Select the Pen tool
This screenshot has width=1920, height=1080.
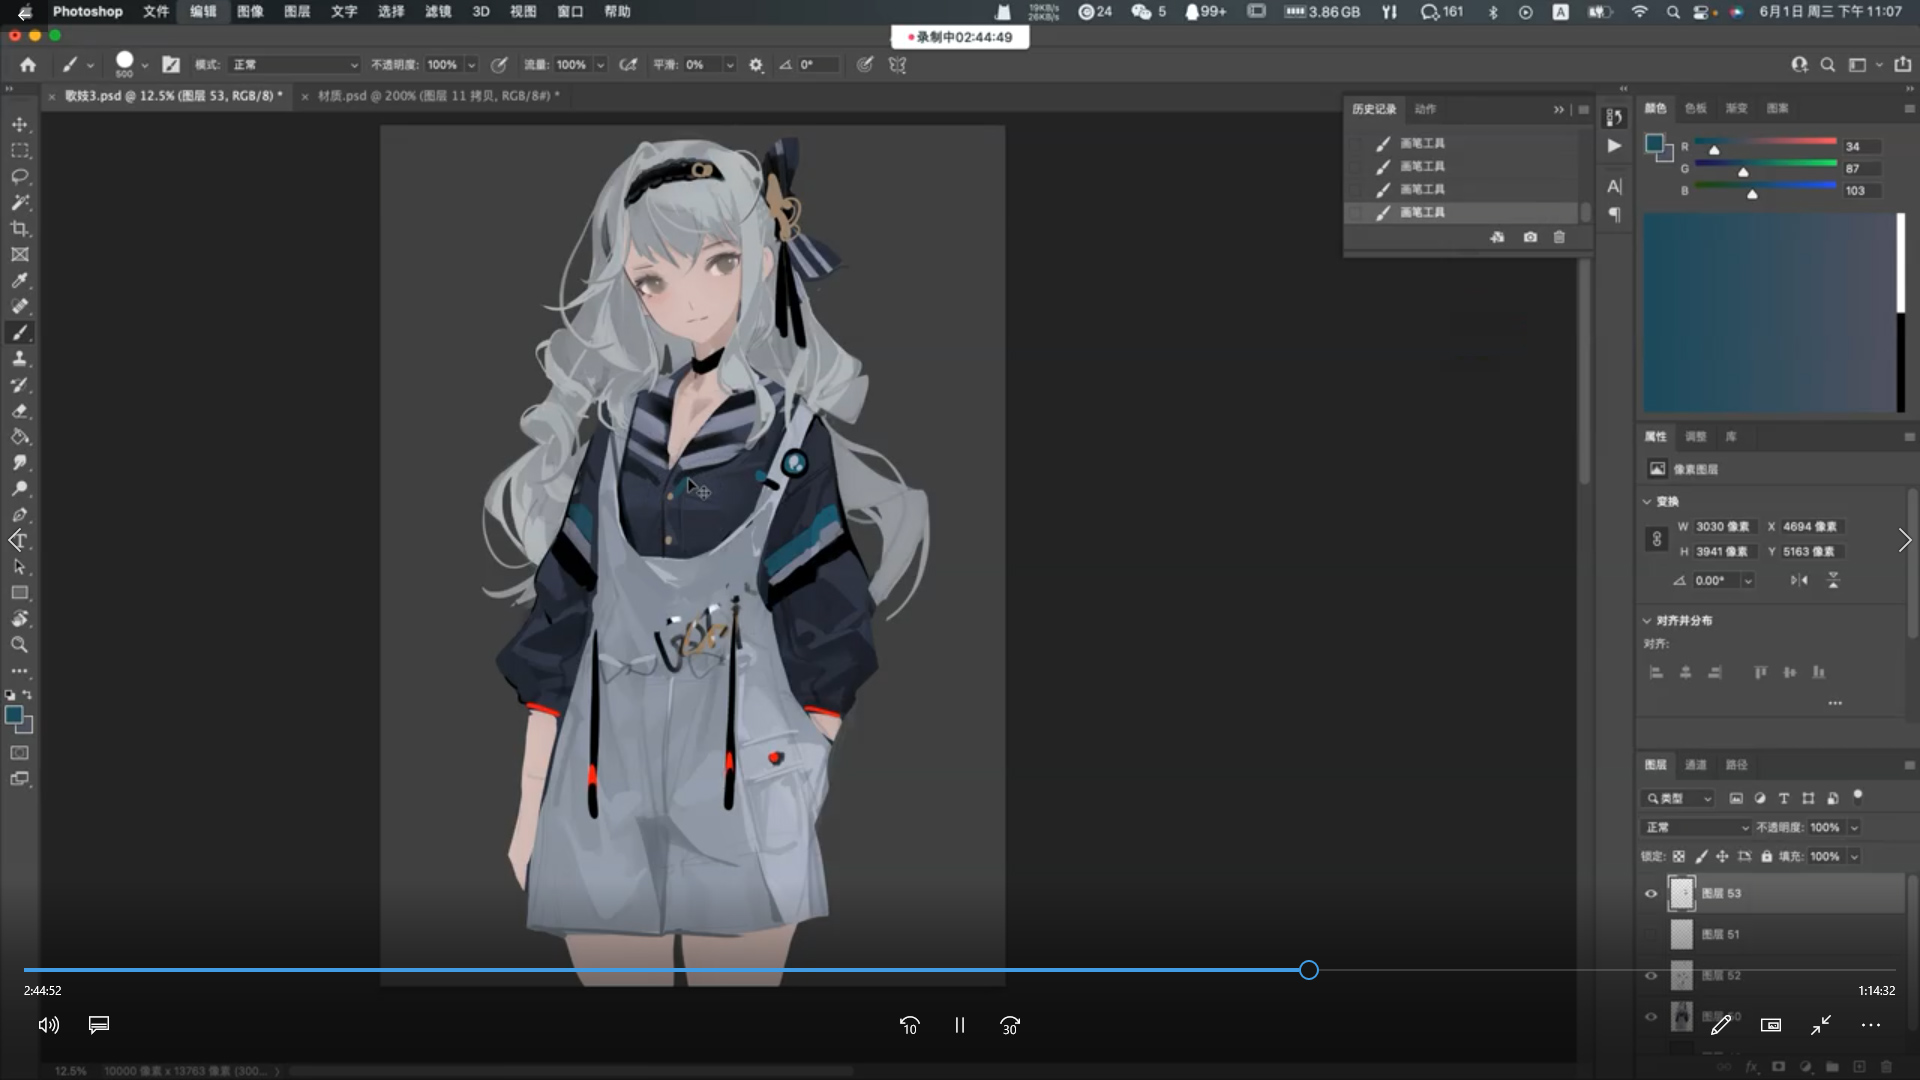(19, 515)
